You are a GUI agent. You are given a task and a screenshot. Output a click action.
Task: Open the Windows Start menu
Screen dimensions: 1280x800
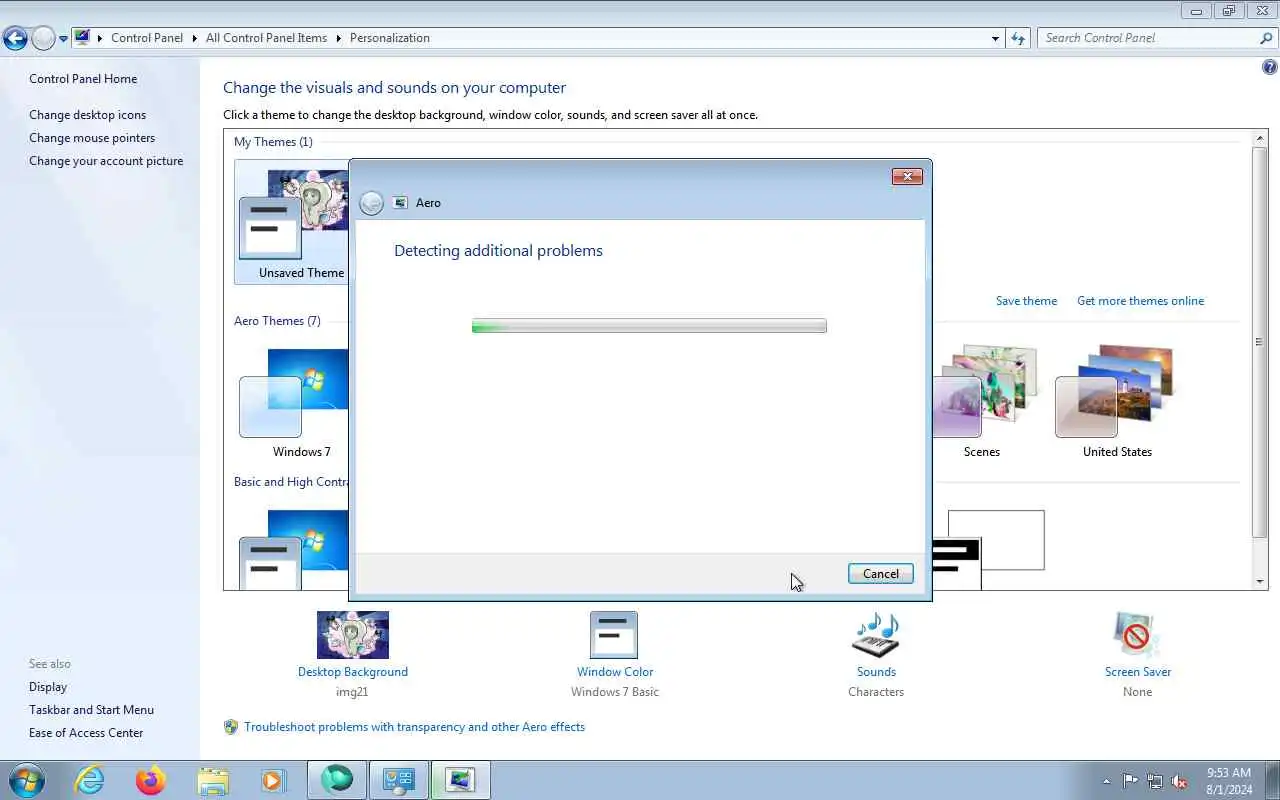tap(25, 780)
